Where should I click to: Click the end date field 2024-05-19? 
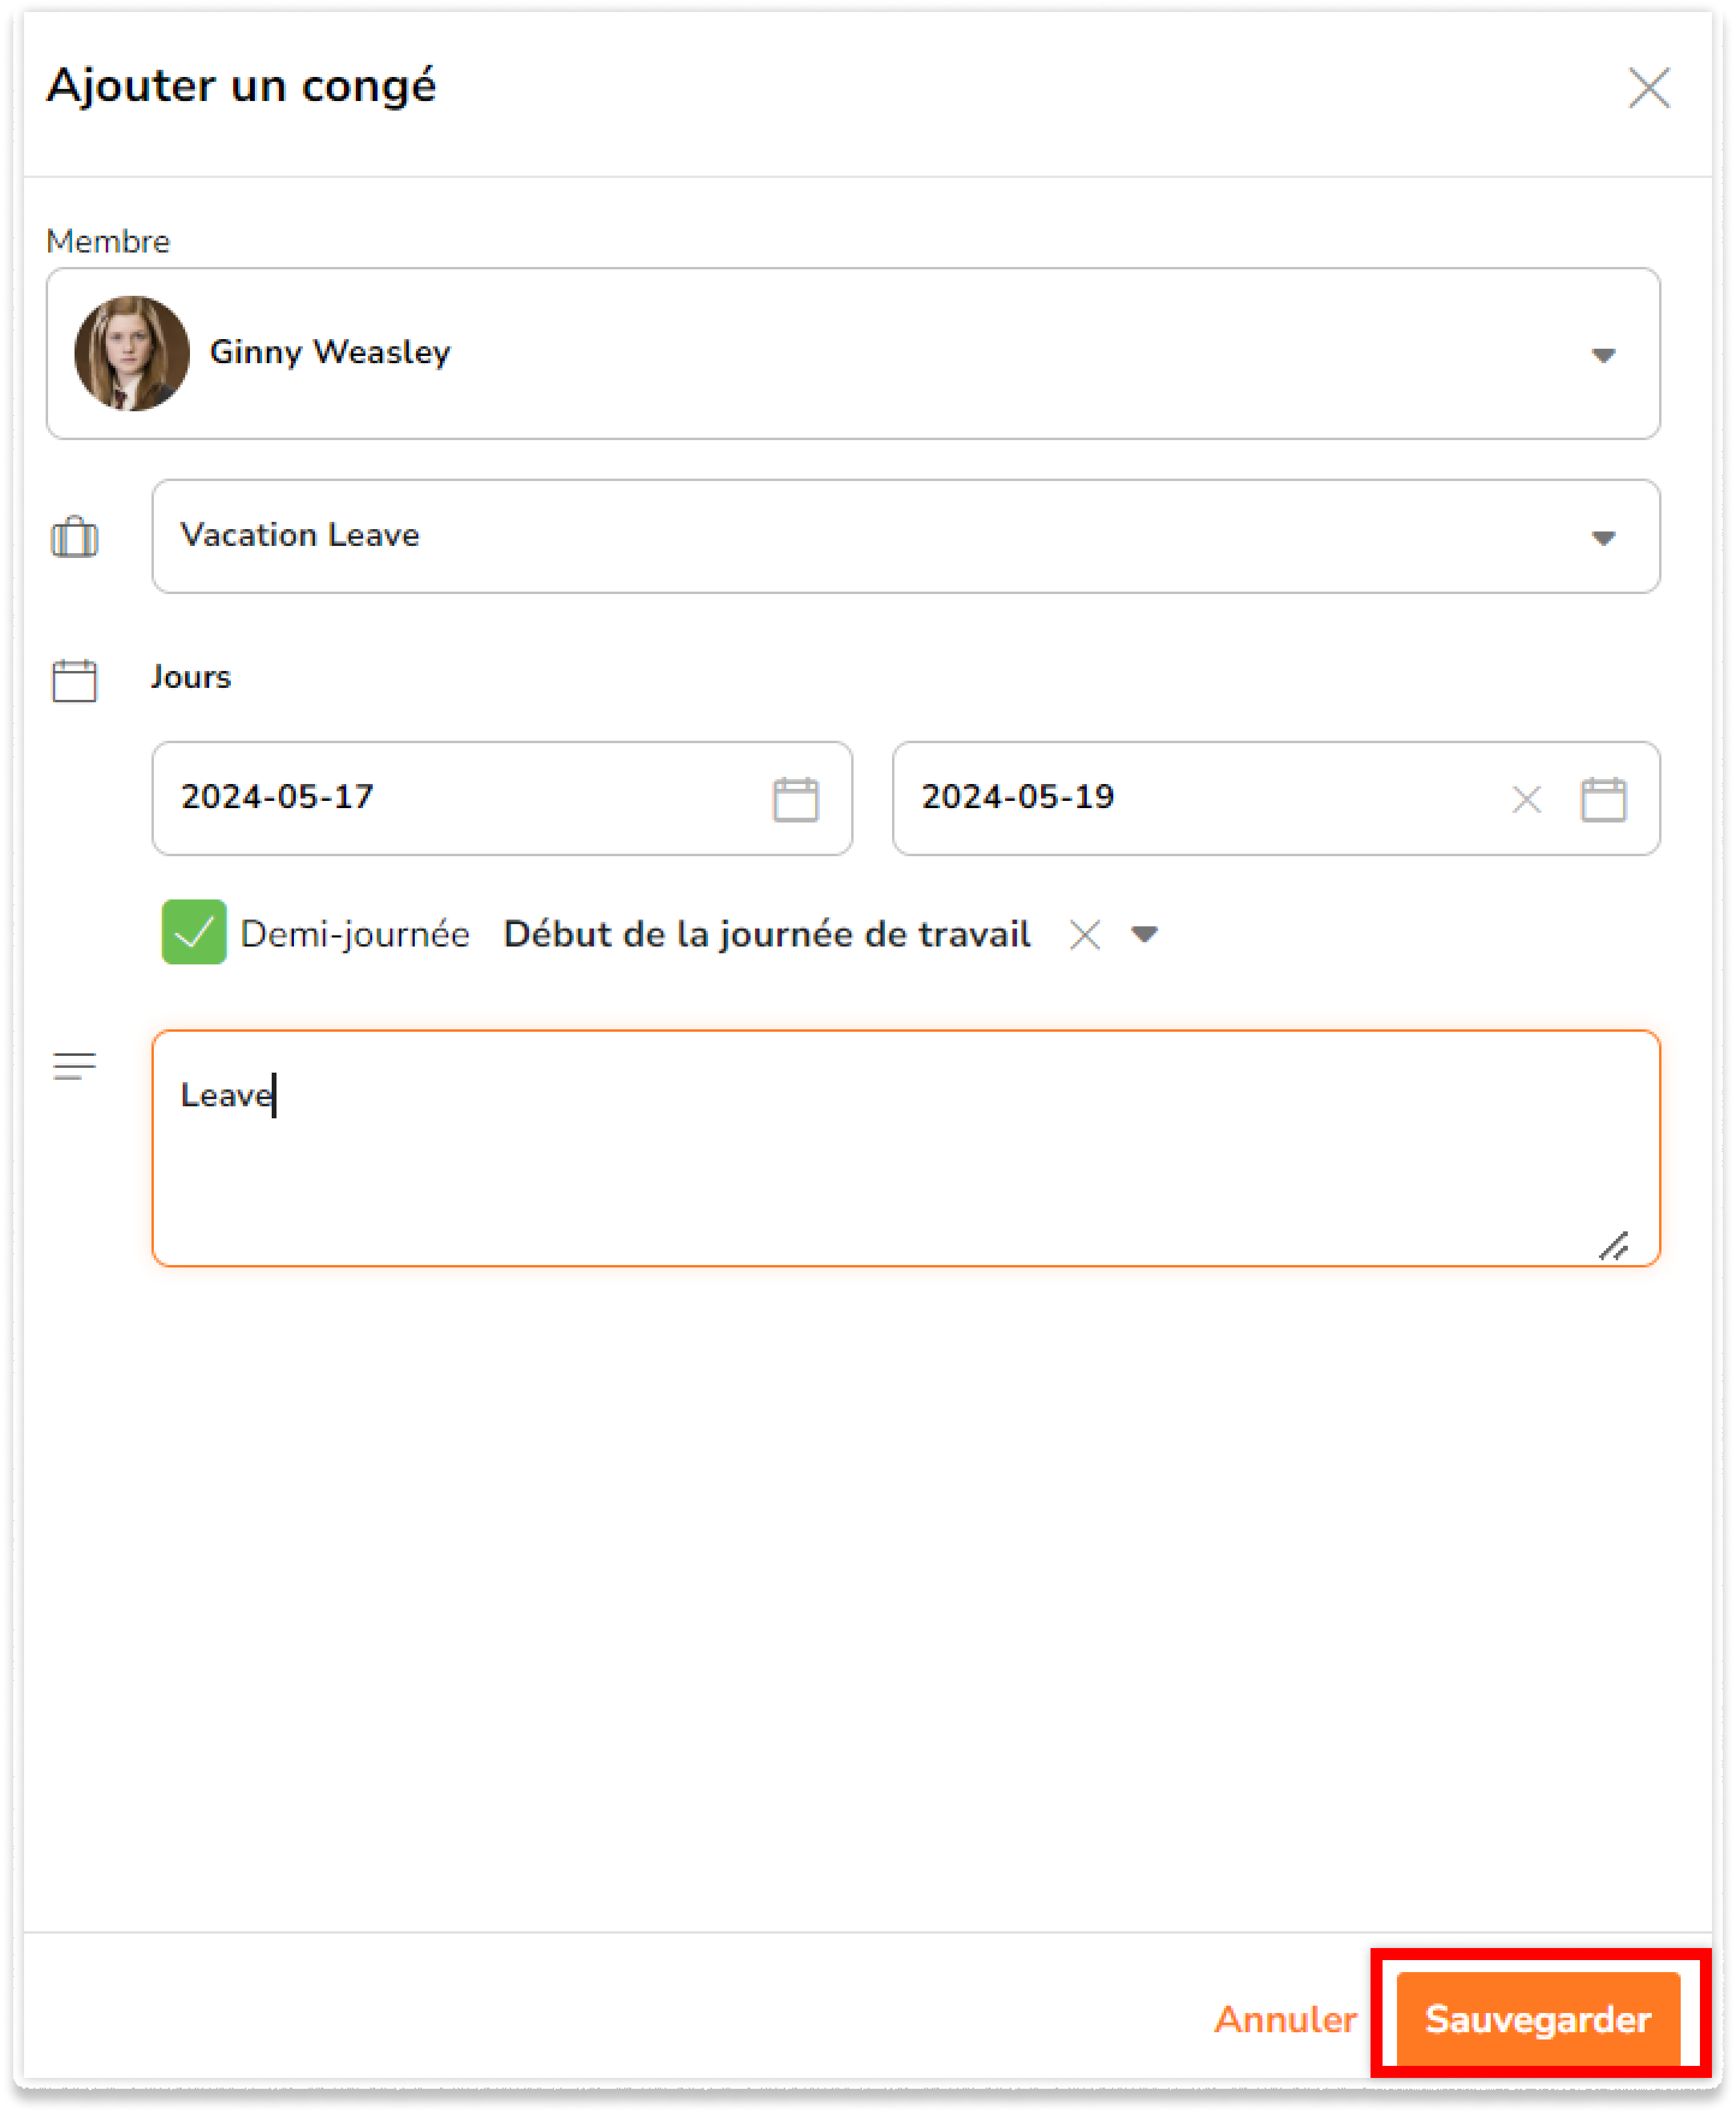pos(1276,798)
